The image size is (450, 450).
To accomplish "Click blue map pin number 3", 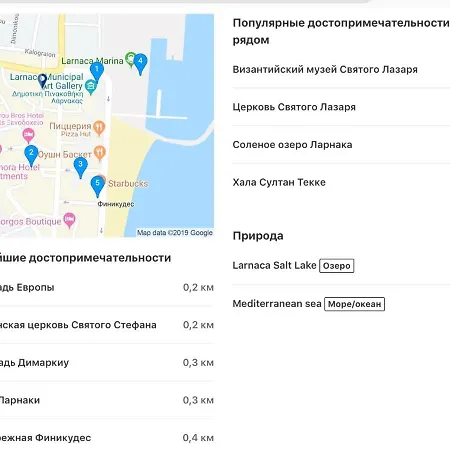I will (x=80, y=166).
